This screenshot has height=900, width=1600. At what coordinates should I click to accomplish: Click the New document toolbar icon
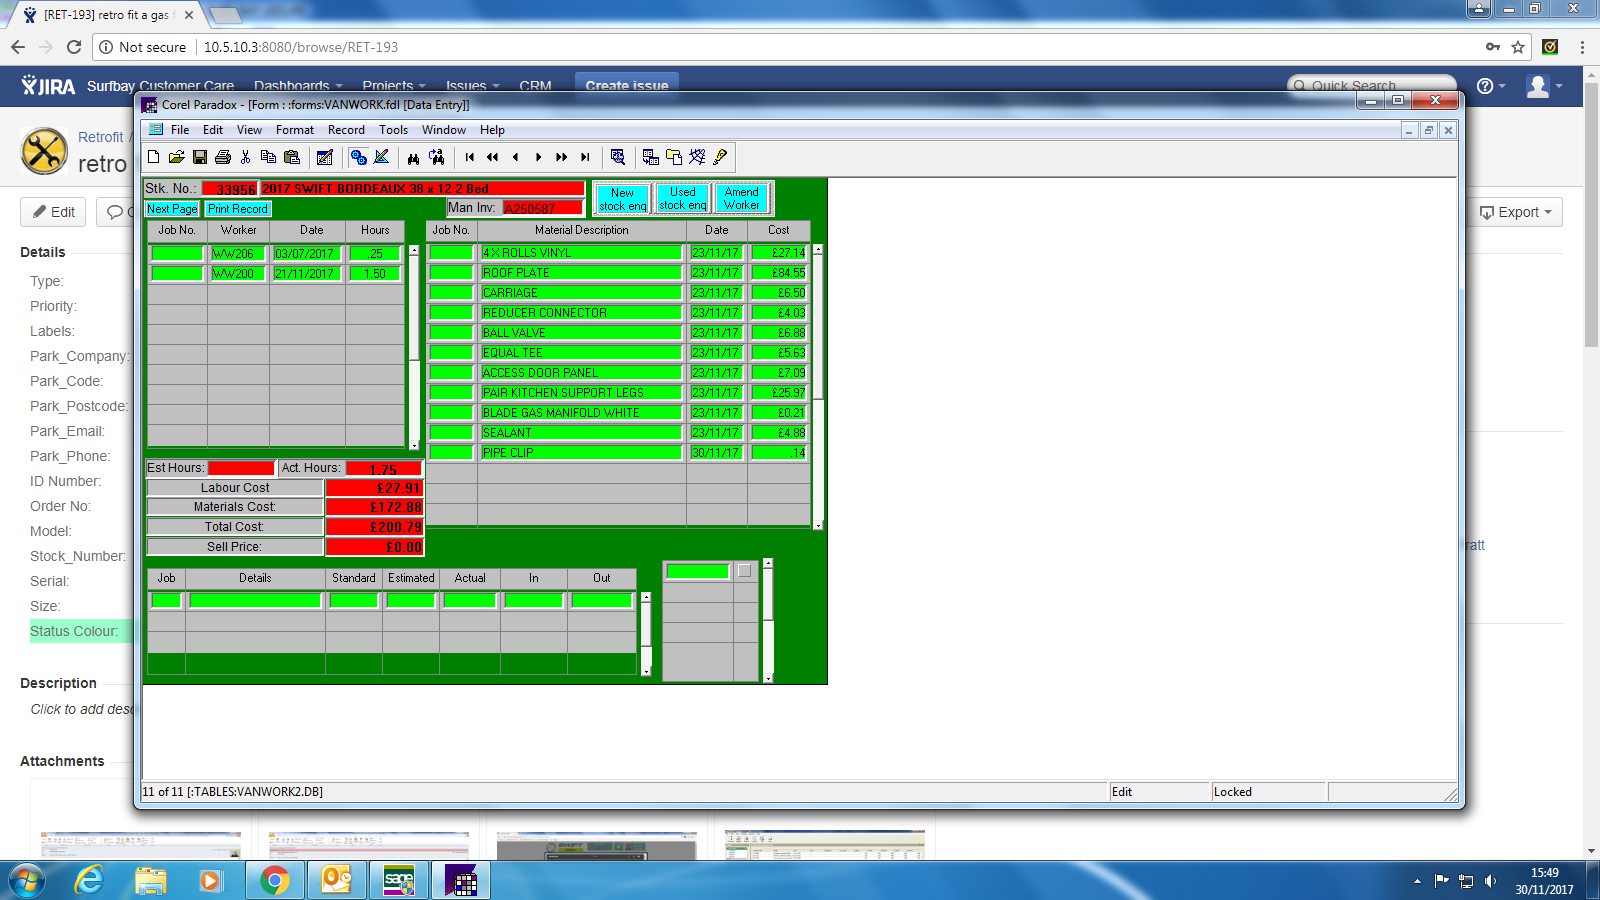153,157
